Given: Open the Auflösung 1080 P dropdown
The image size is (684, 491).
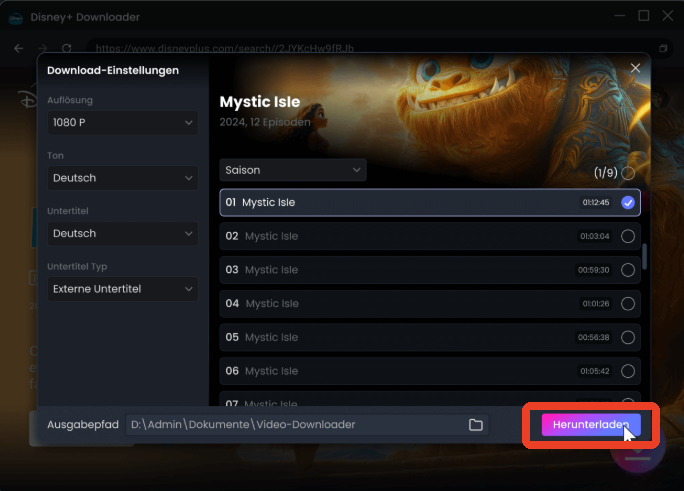Looking at the screenshot, I should (123, 123).
